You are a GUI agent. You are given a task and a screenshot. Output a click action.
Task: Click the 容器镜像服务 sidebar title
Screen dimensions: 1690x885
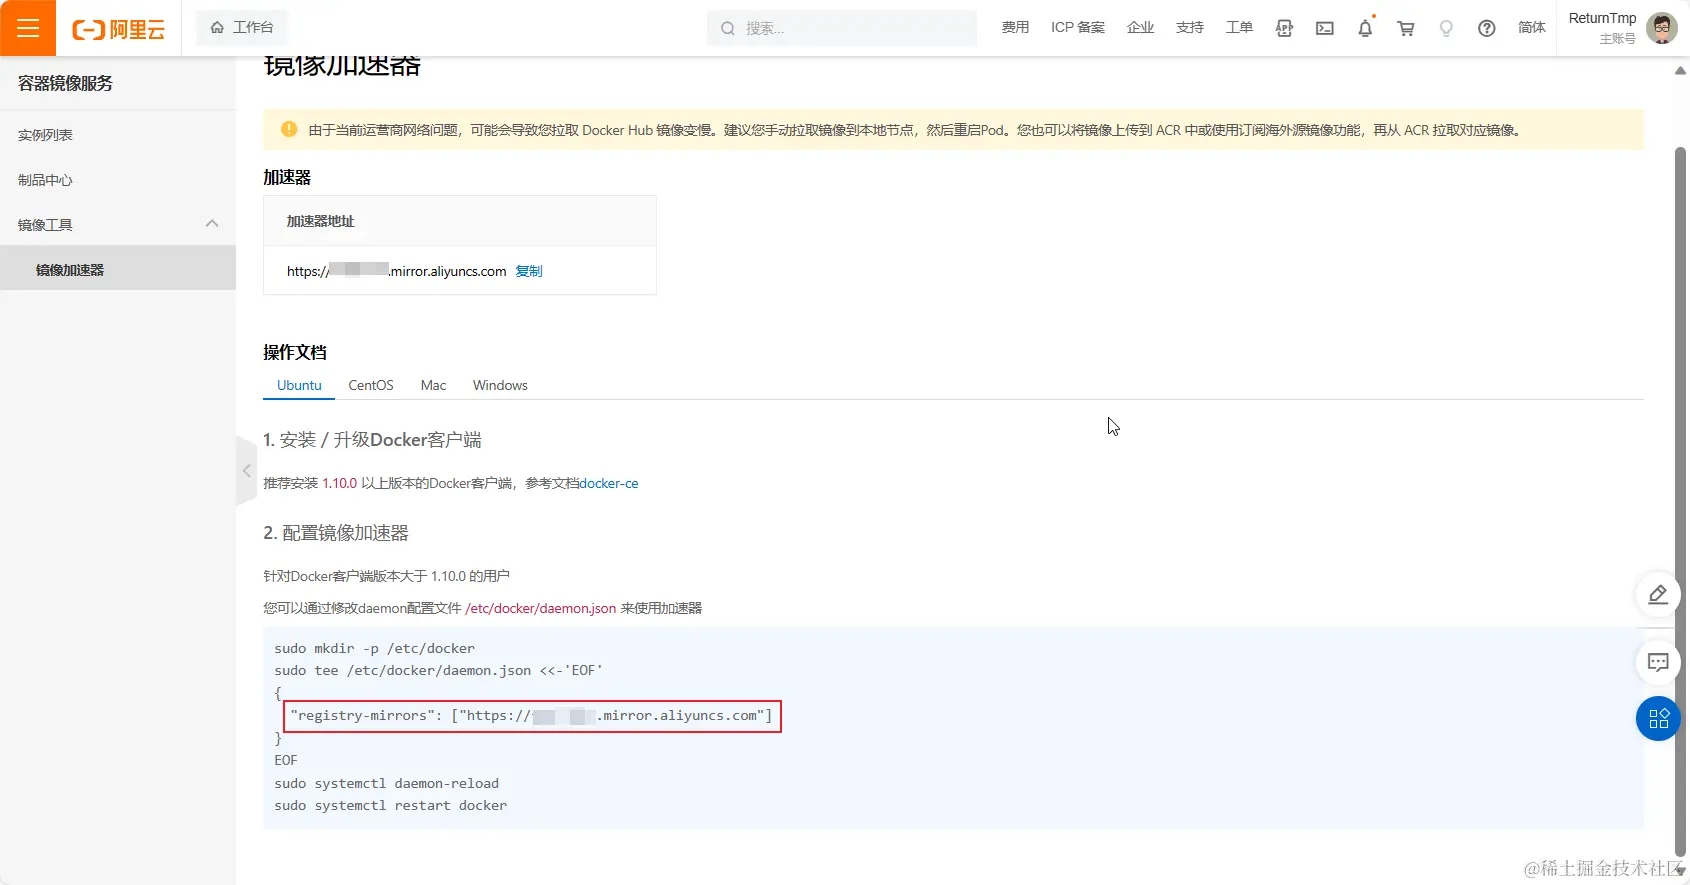pyautogui.click(x=65, y=83)
